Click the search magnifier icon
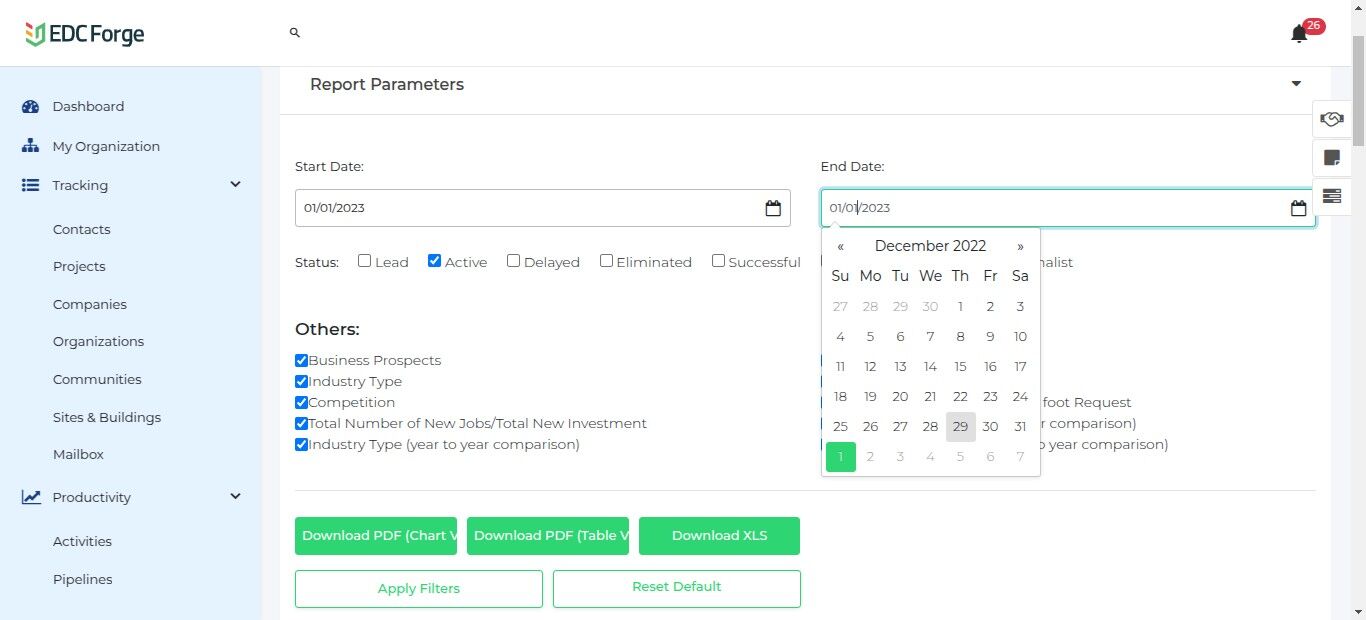 click(295, 33)
